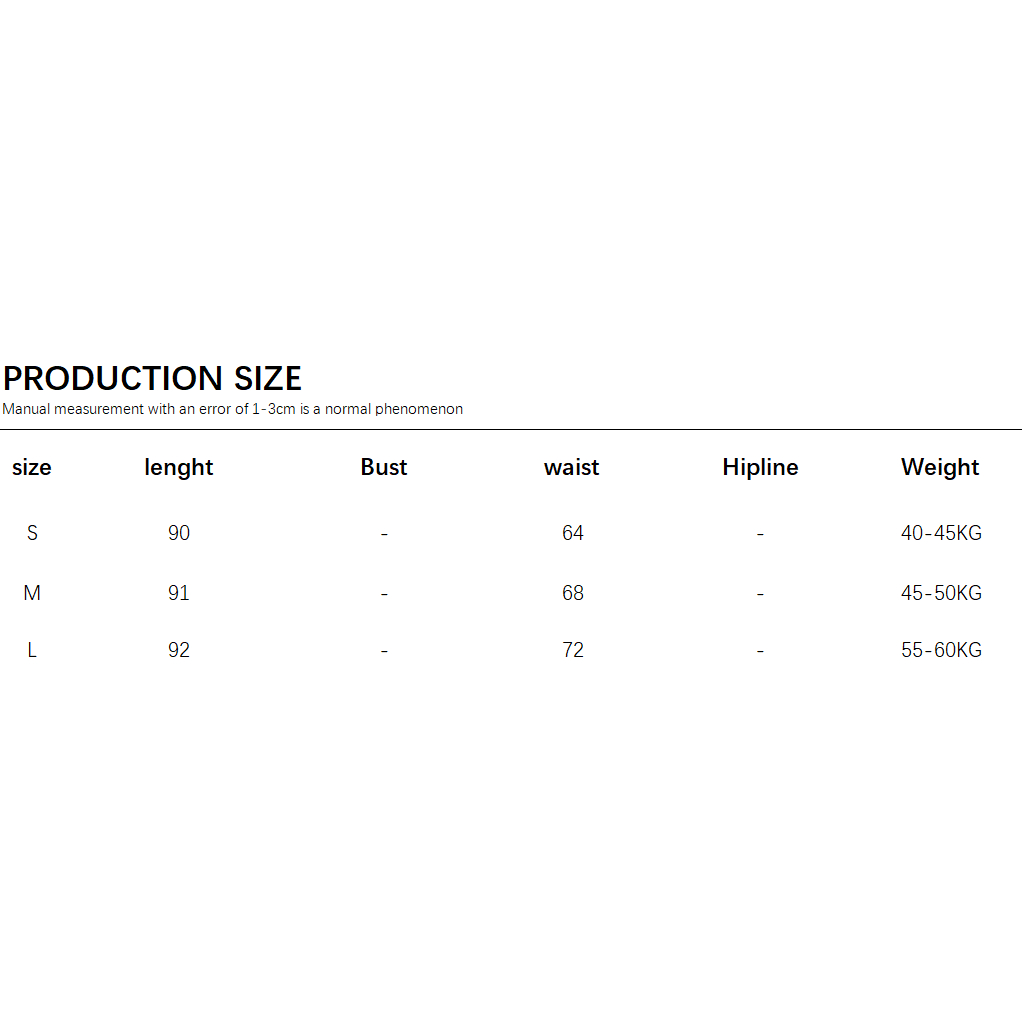1022x1022 pixels.
Task: Select the 55-60KG weight cell
Action: point(941,650)
